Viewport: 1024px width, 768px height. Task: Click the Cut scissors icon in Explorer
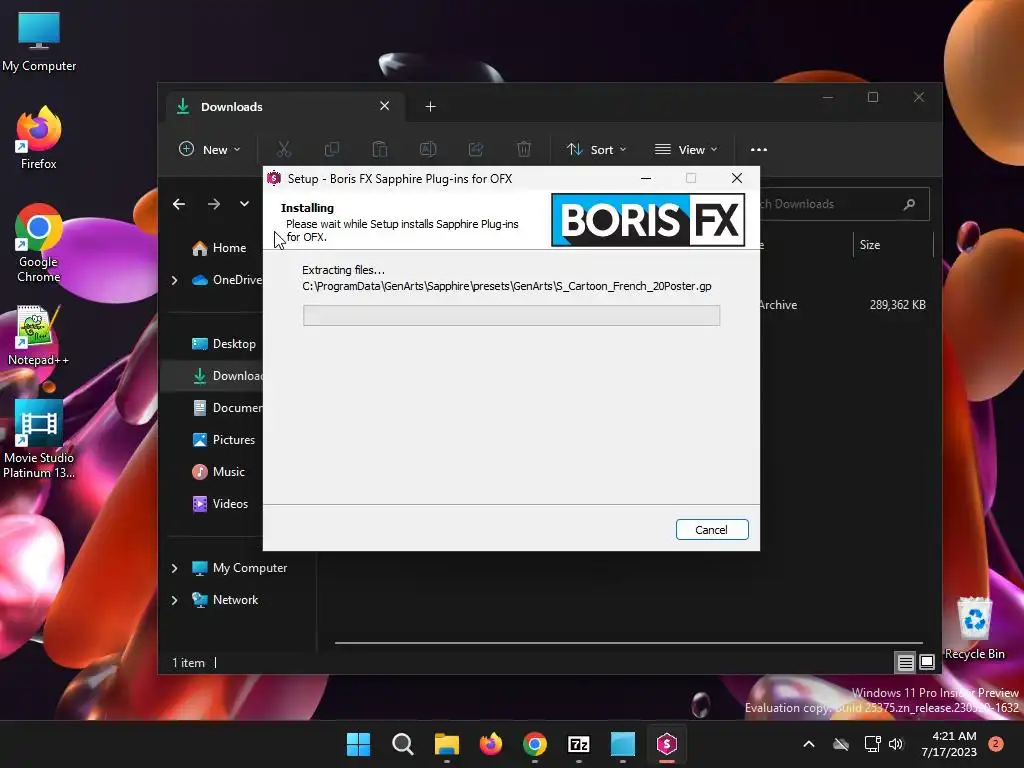click(283, 150)
